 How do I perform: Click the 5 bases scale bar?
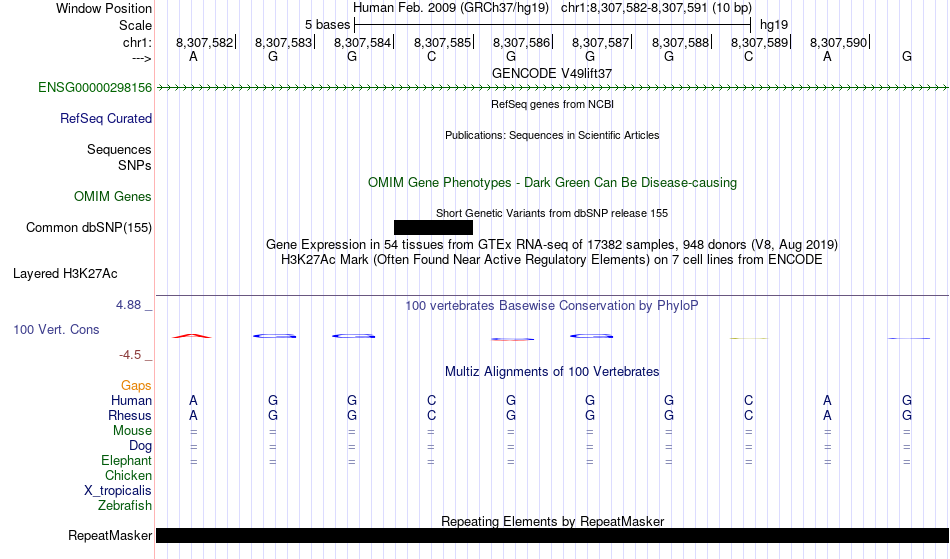pos(553,25)
